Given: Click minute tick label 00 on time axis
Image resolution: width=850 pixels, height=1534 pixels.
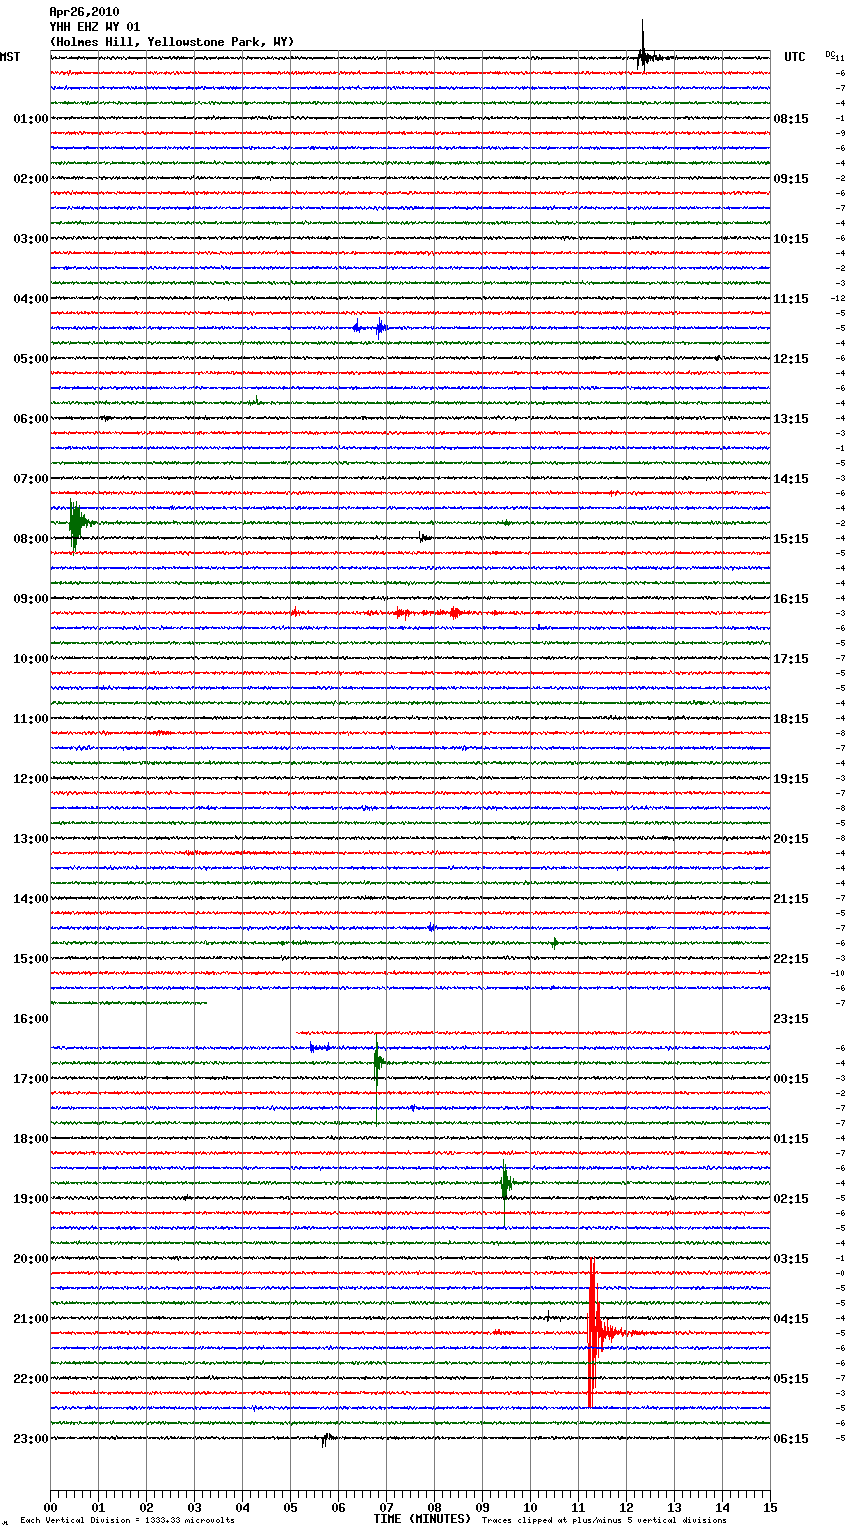Looking at the screenshot, I should coord(50,1508).
